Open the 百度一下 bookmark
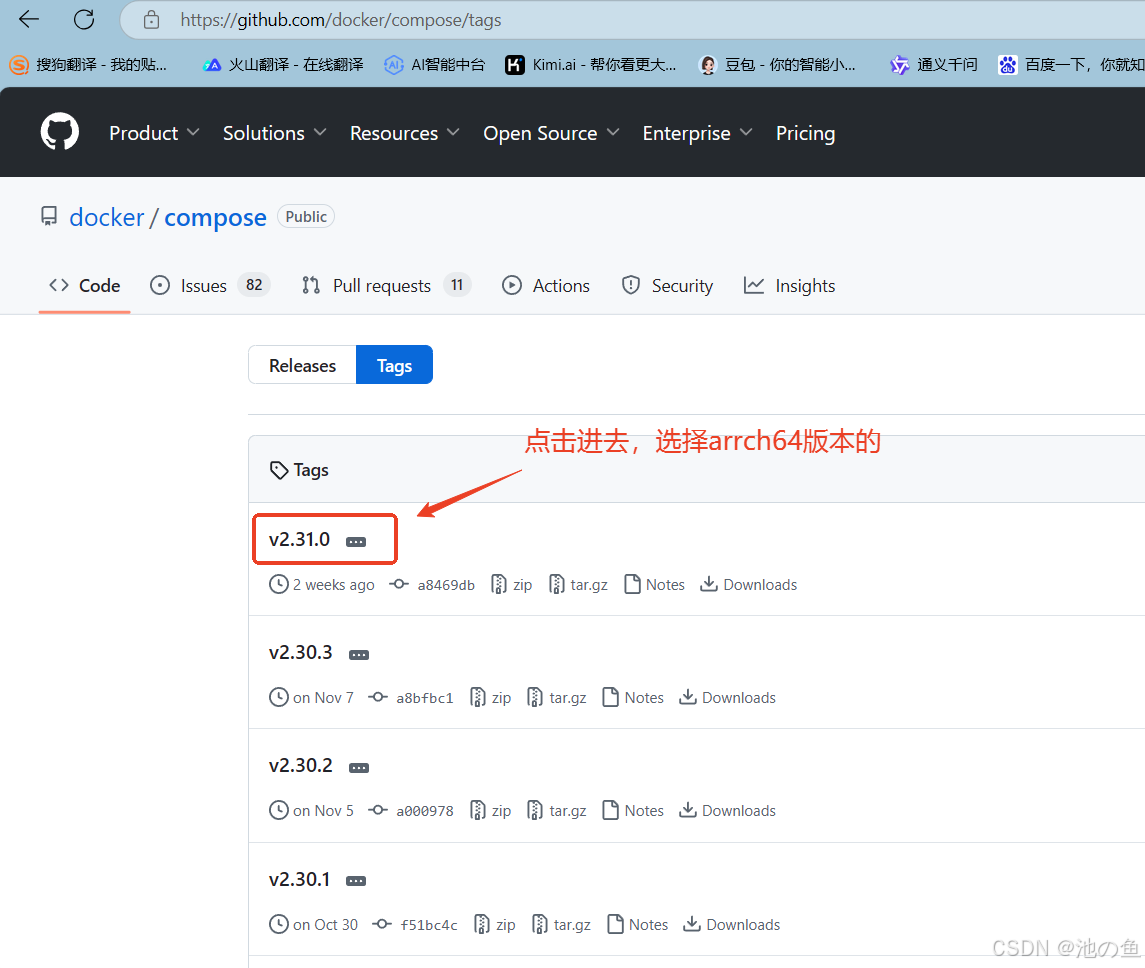The height and width of the screenshot is (968, 1145). pos(1071,65)
